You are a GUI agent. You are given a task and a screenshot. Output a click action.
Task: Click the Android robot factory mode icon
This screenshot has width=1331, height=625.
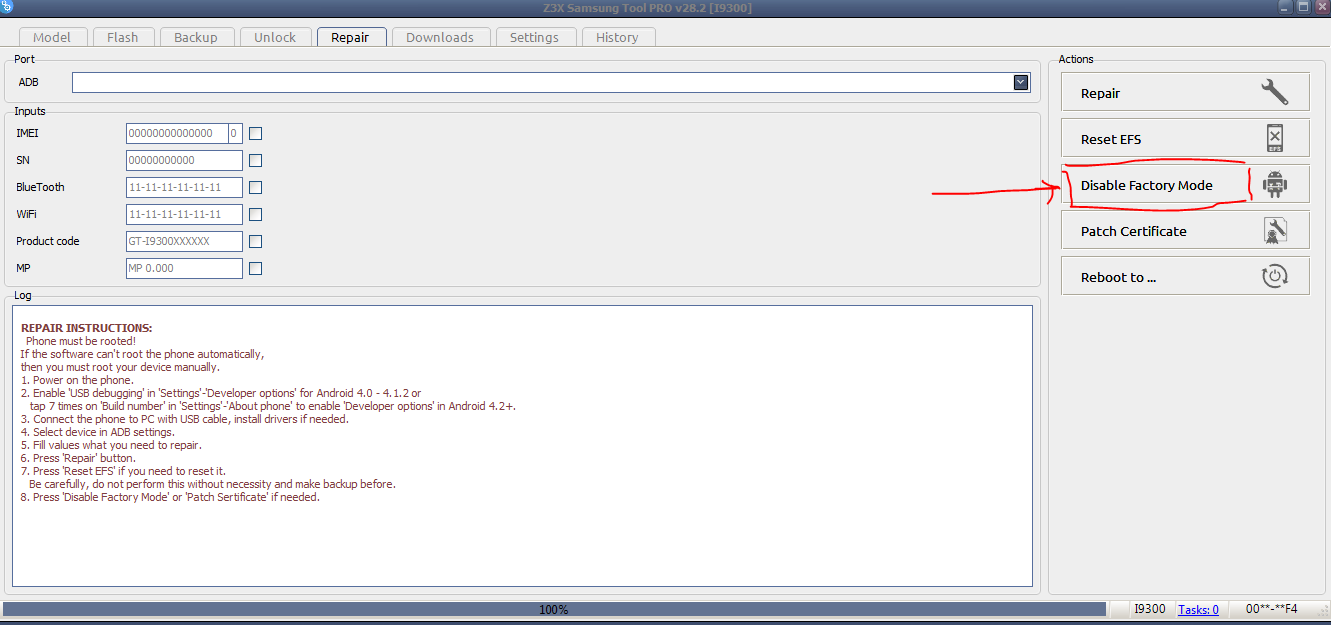pyautogui.click(x=1274, y=184)
